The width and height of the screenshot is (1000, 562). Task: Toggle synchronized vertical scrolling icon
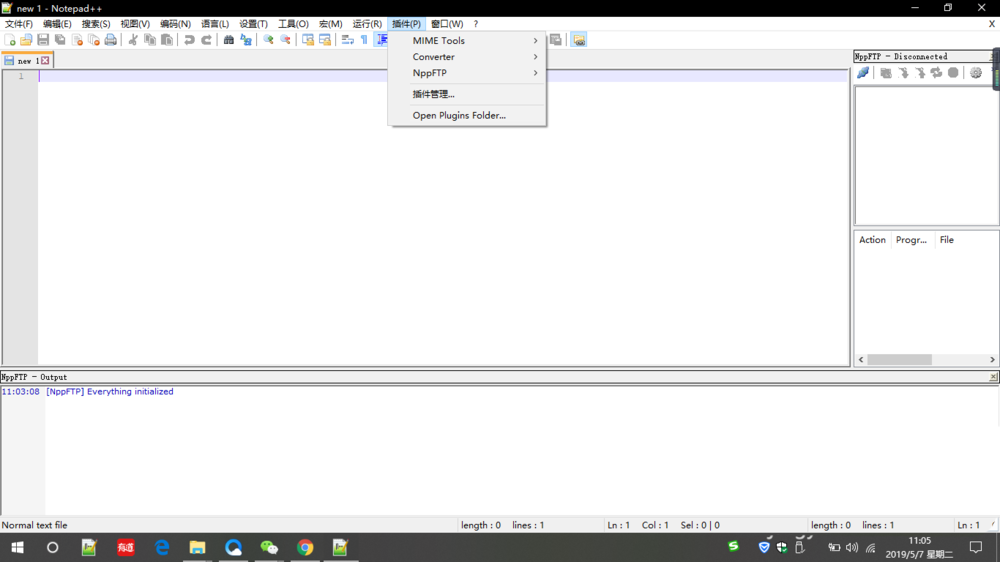[x=308, y=40]
